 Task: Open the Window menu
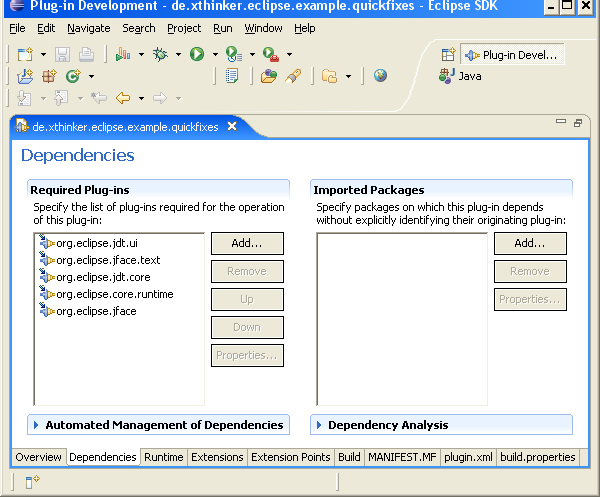[263, 28]
